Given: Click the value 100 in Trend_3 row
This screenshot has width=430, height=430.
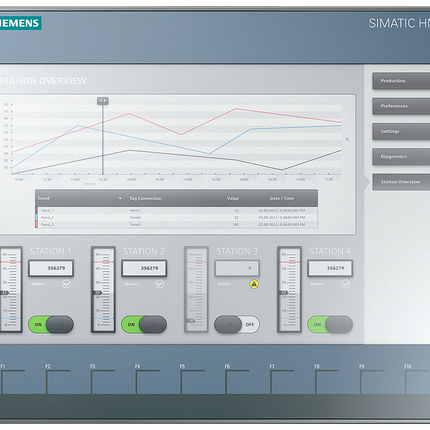Looking at the screenshot, I should [236, 225].
